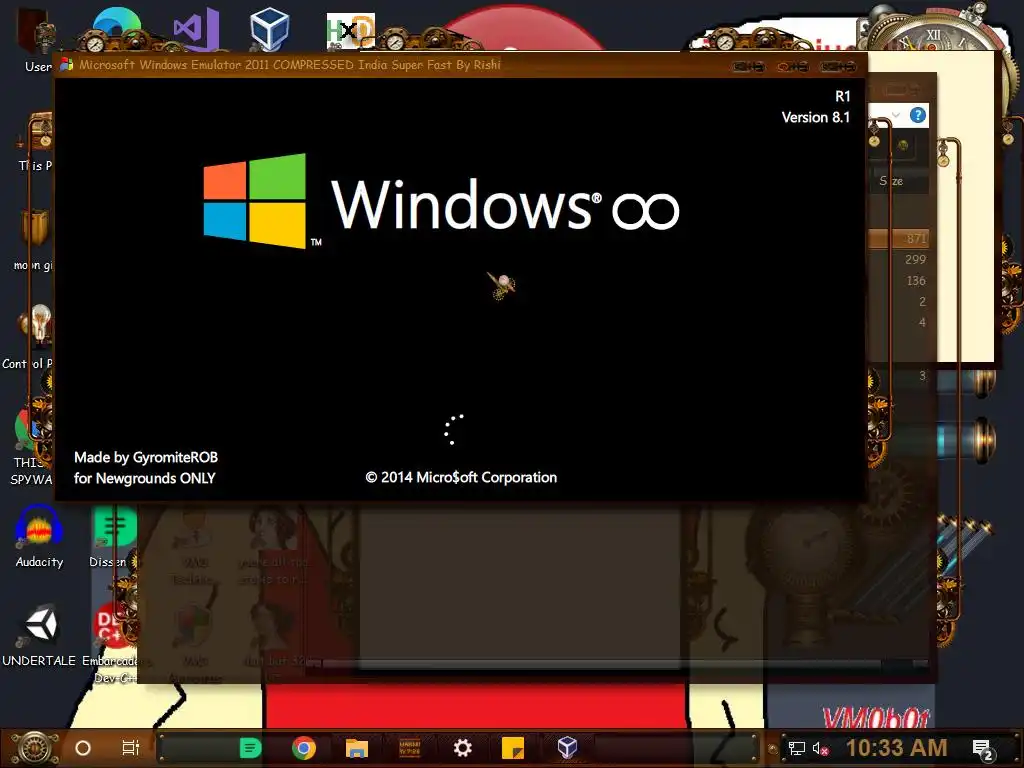Open the VirtualBox desktop shortcut
The image size is (1024, 768).
coord(270,29)
